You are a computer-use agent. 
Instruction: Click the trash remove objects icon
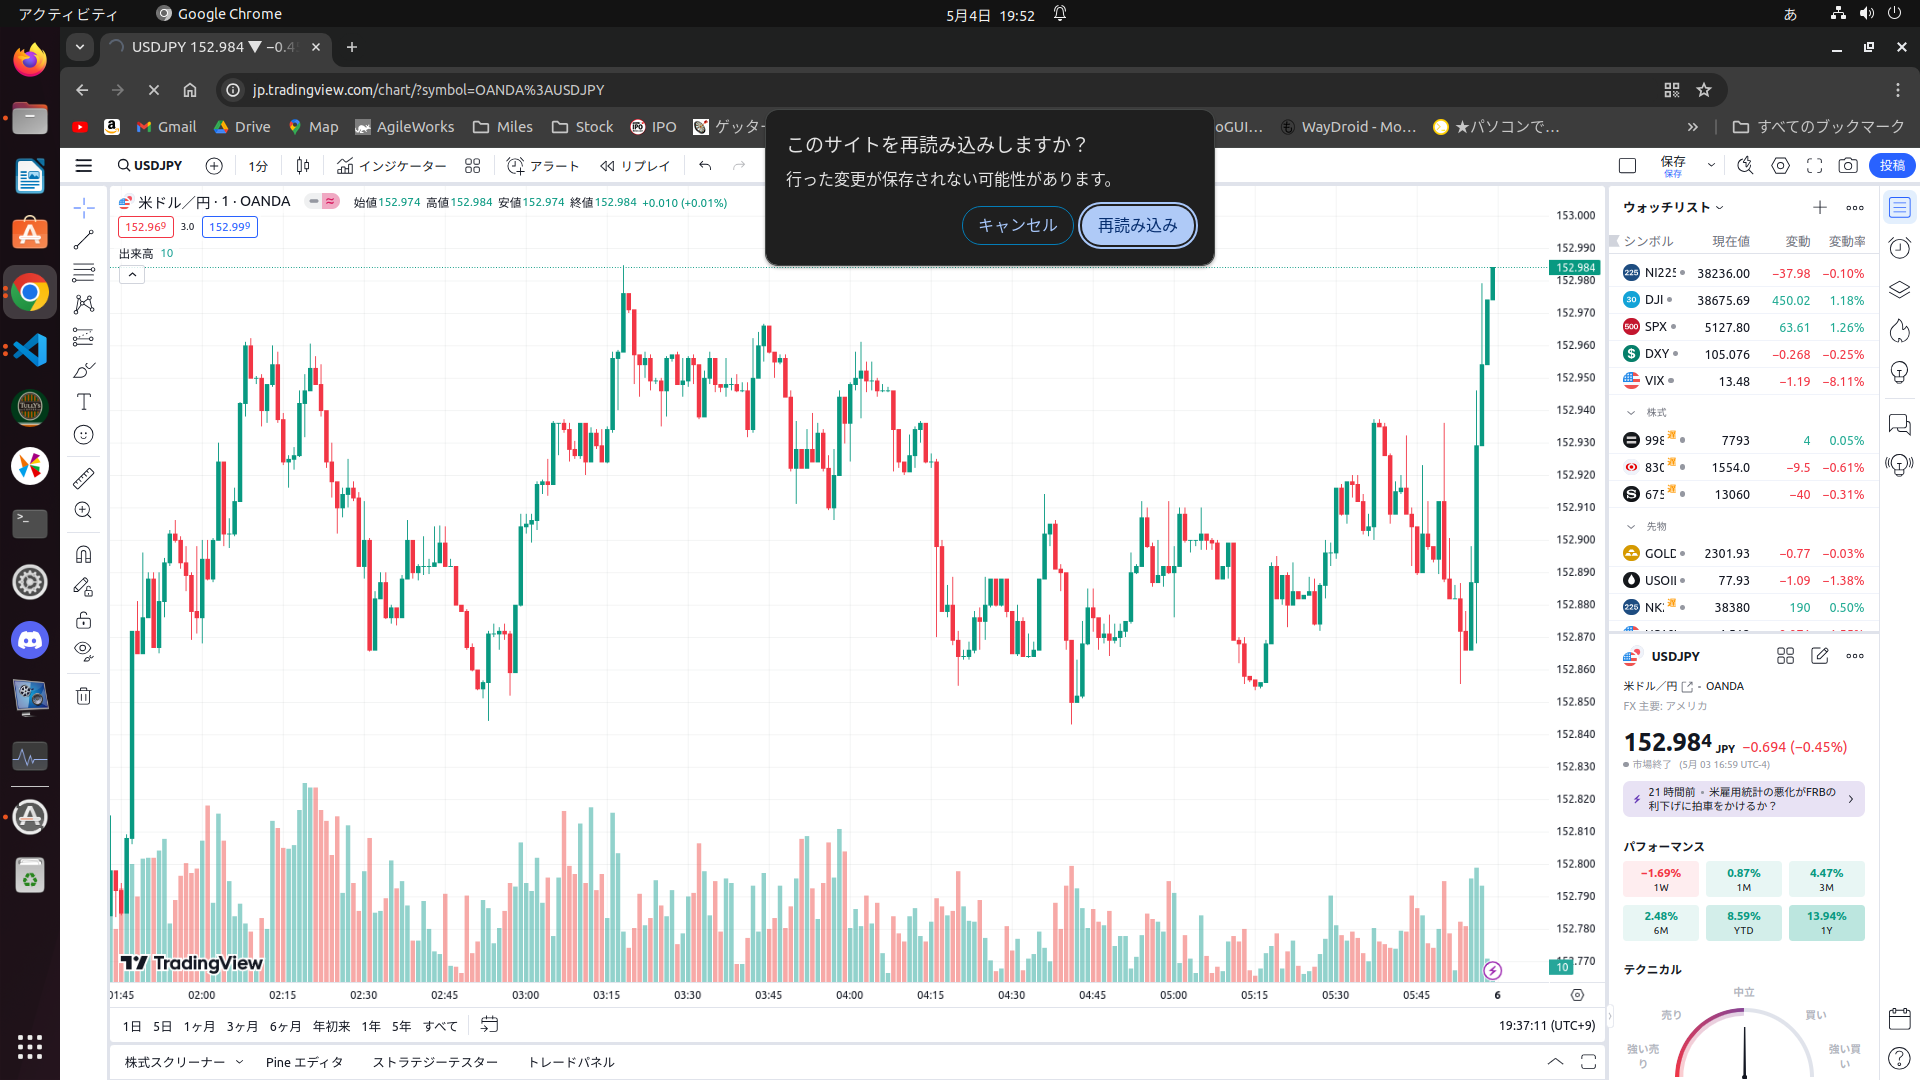coord(84,696)
